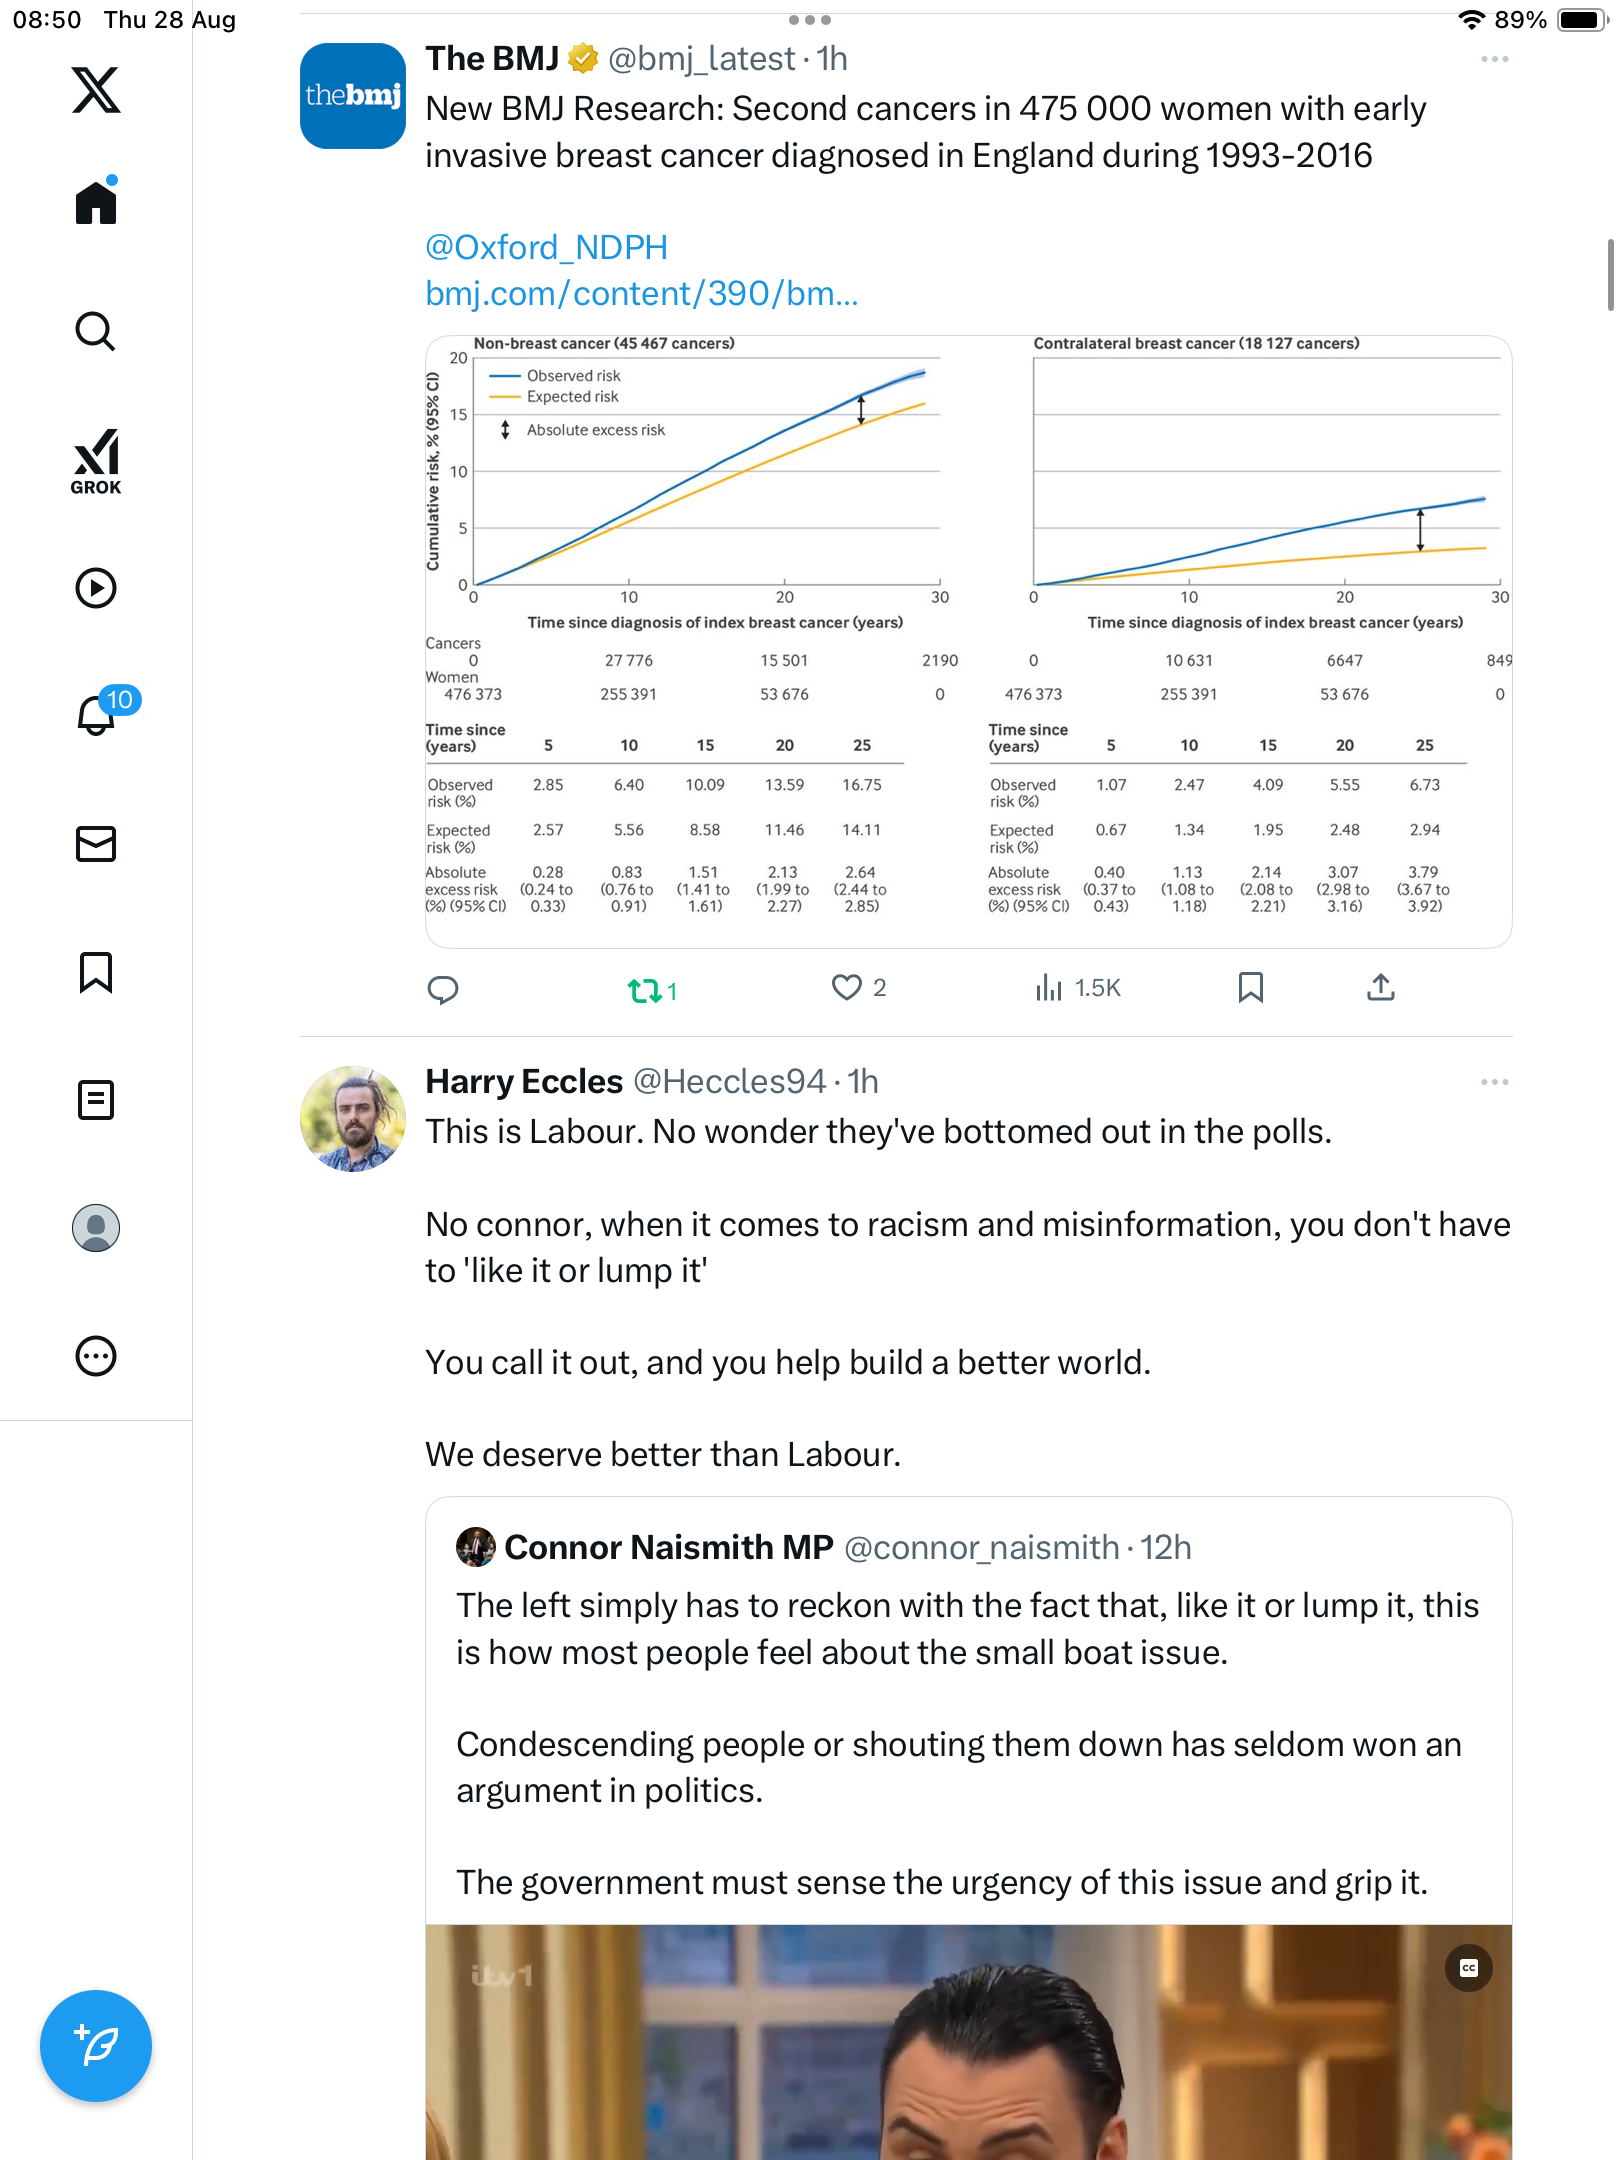Open more options on The BMJ post

(1494, 60)
